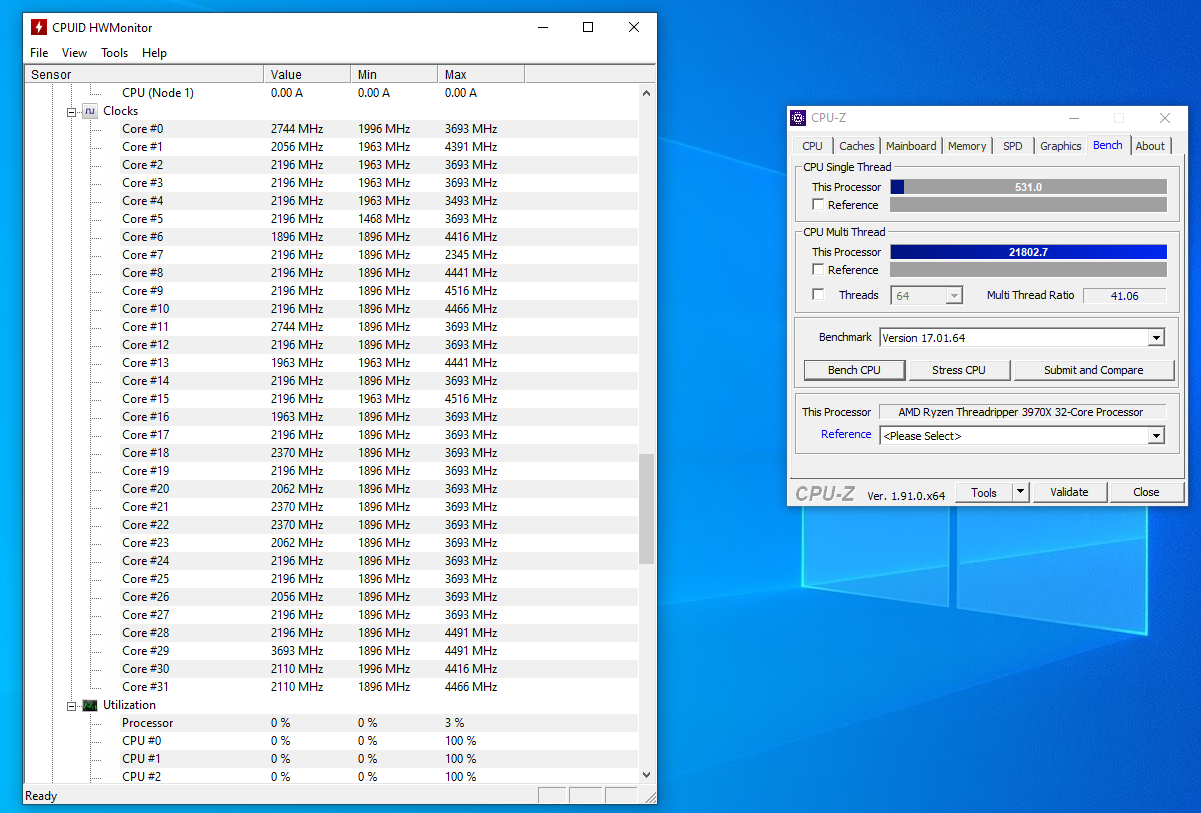Click the Bench CPU button
This screenshot has height=813, width=1201.
(x=855, y=370)
